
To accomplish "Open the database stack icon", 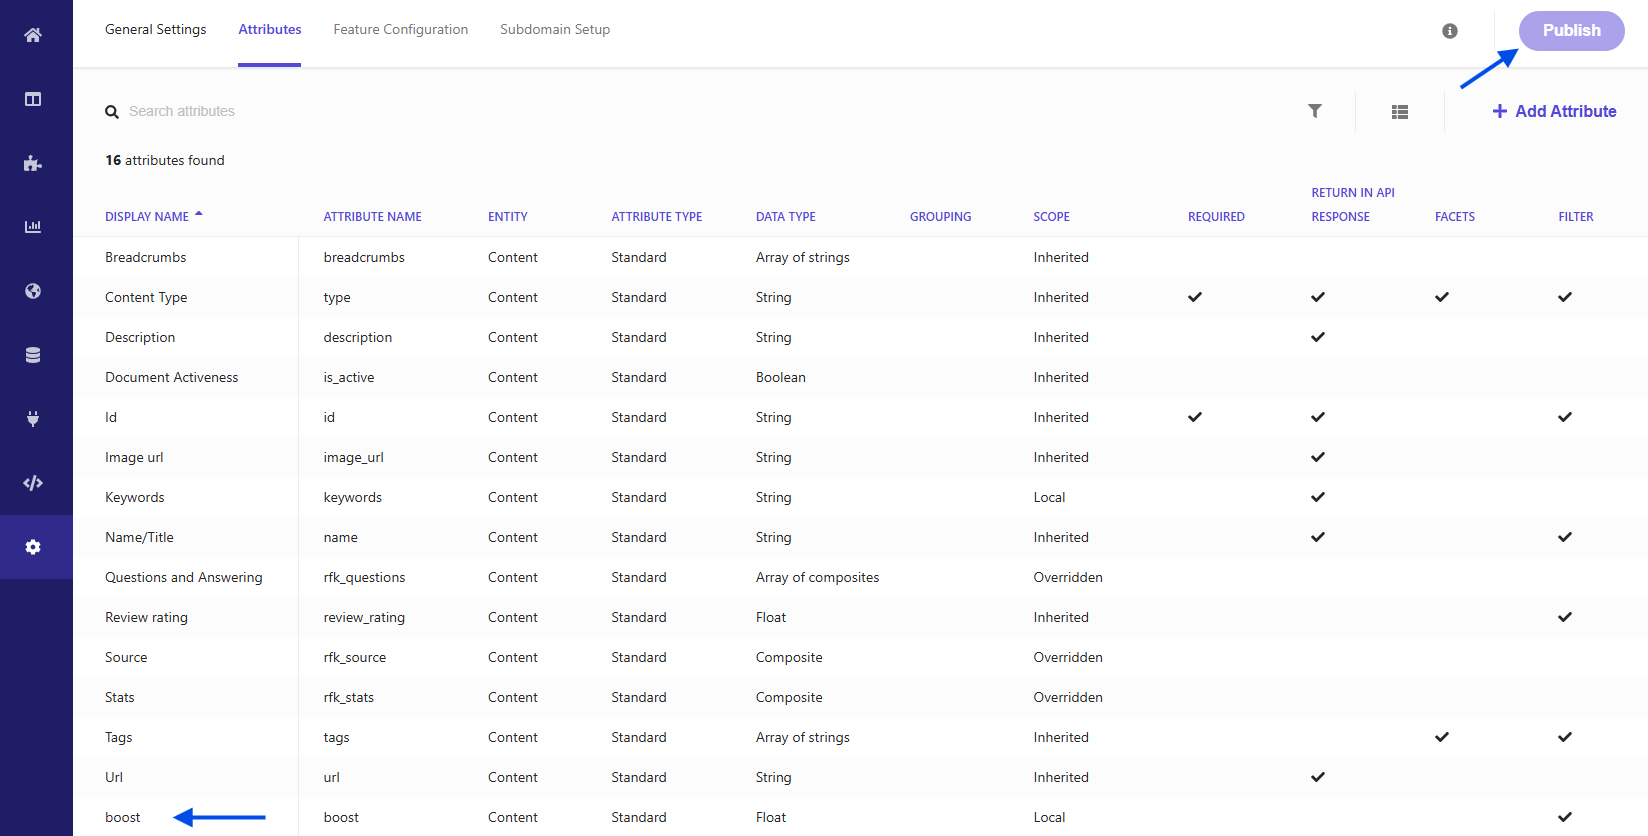I will coord(33,355).
